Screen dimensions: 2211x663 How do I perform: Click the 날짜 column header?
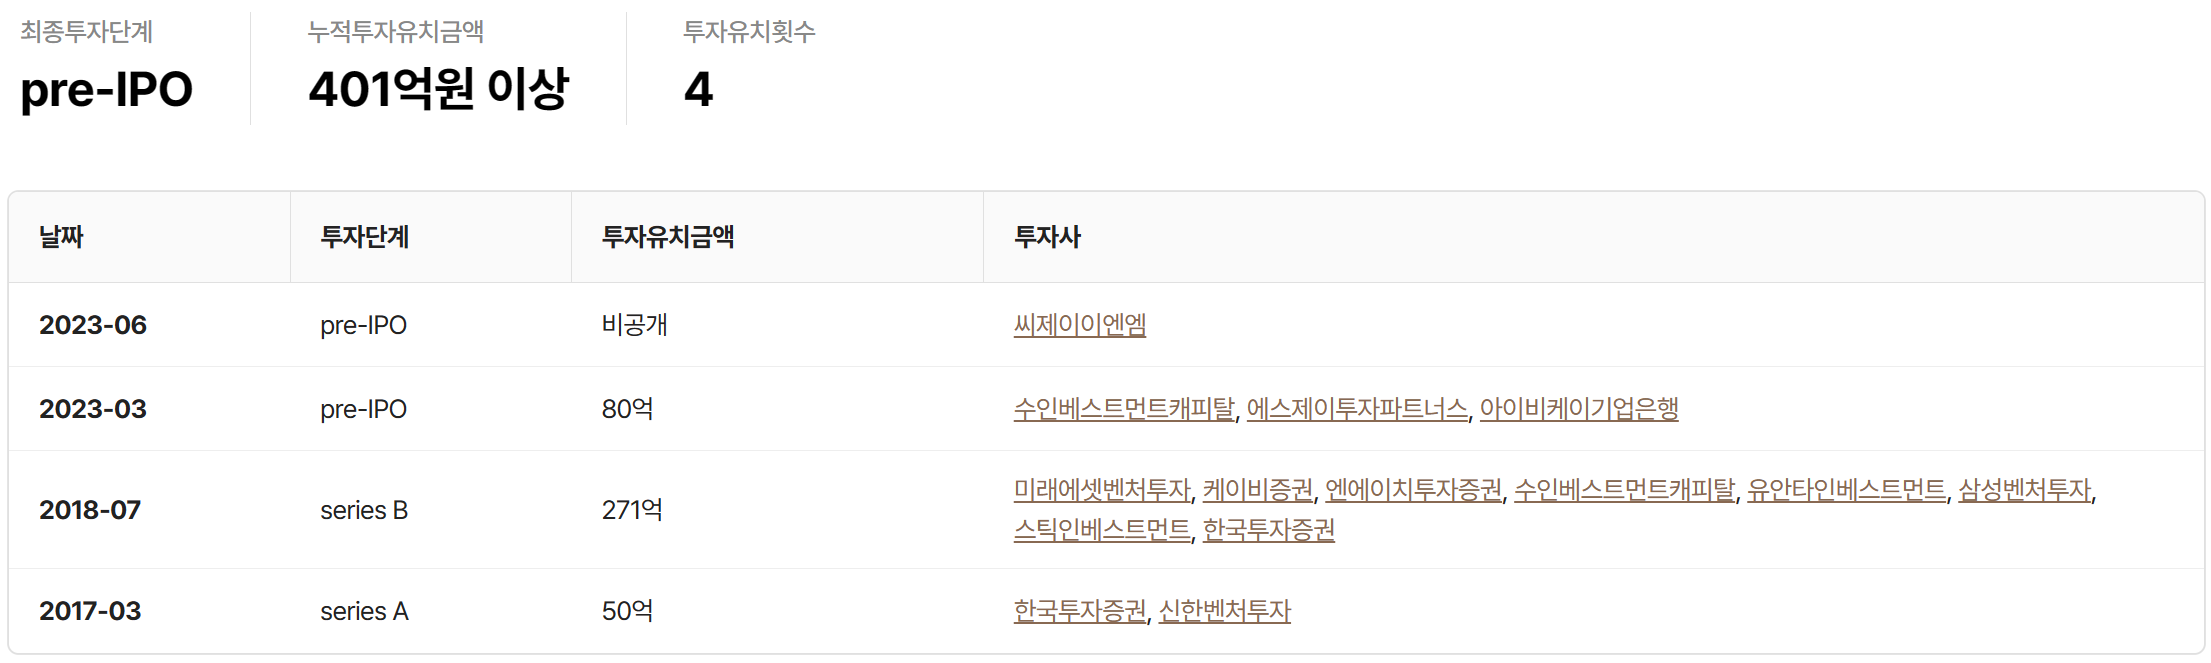click(x=61, y=237)
